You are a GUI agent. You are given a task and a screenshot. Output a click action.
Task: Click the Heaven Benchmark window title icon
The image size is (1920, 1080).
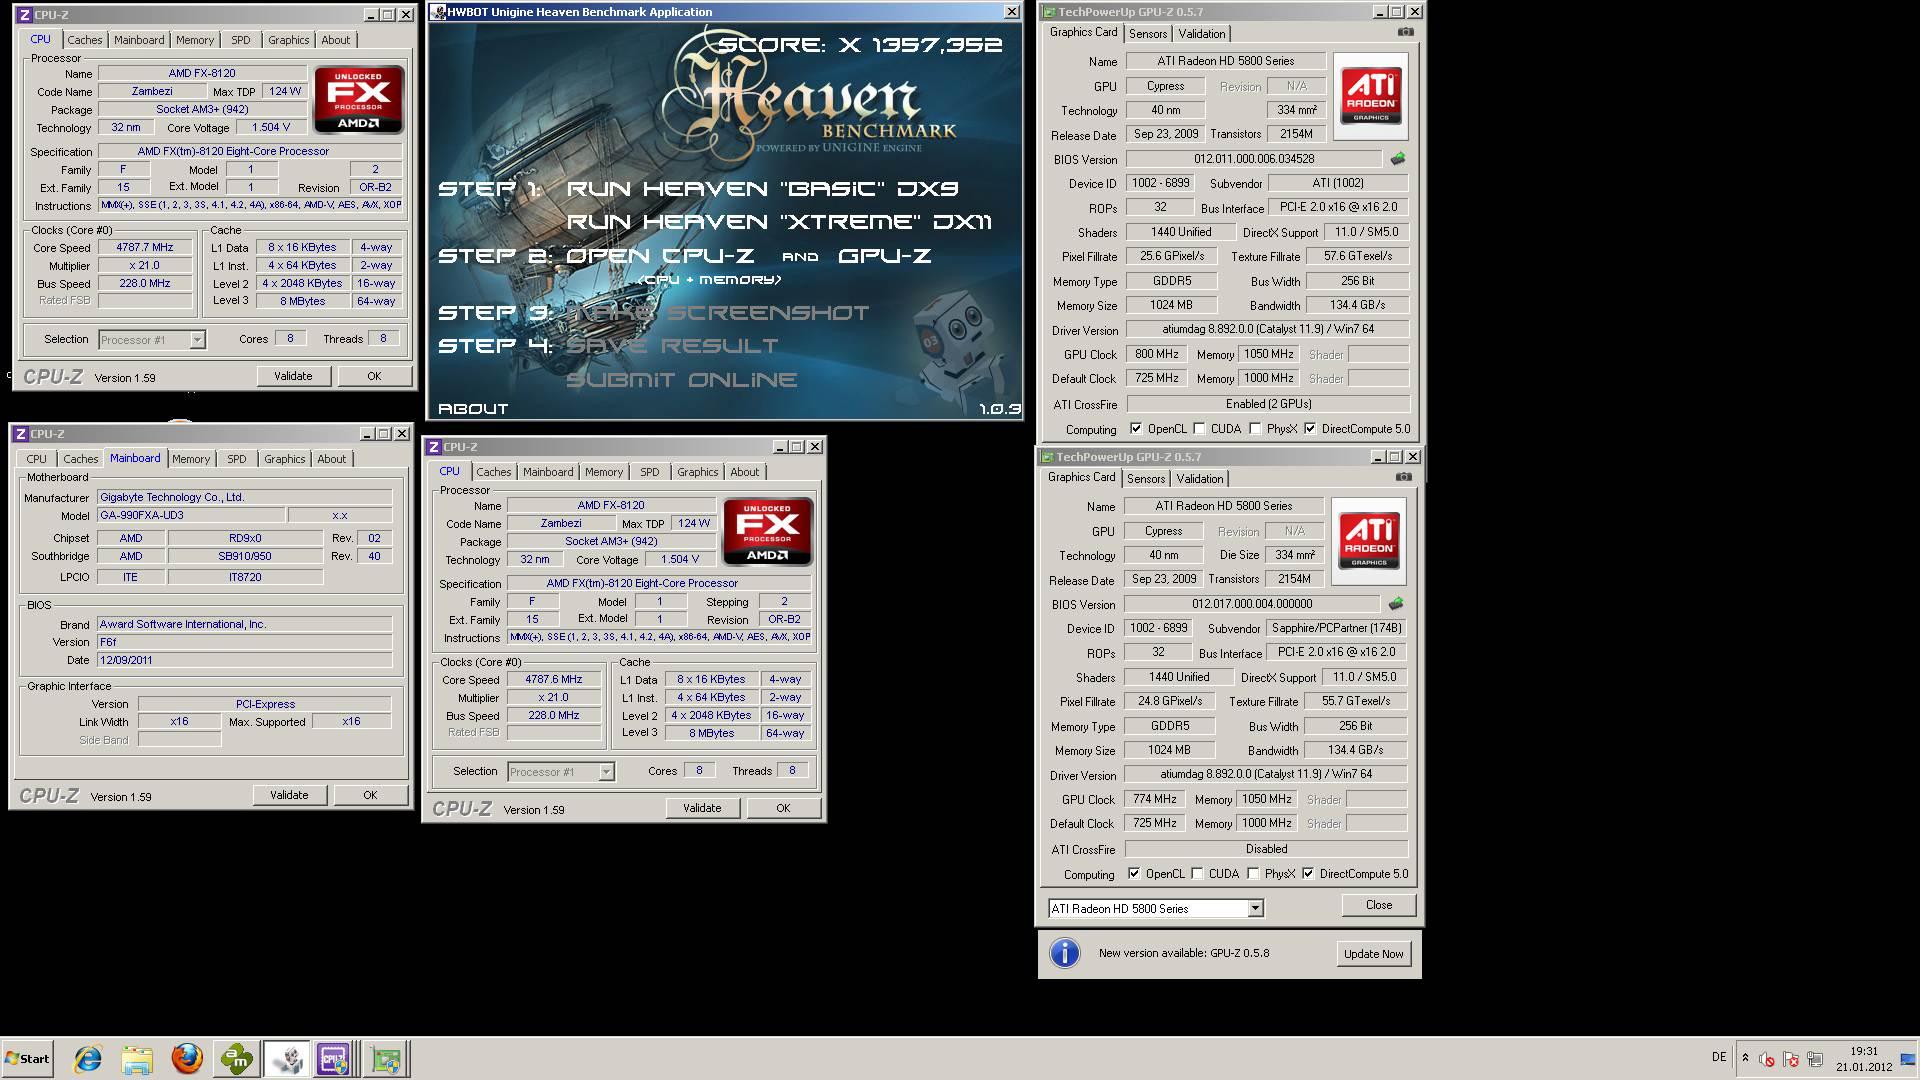438,12
